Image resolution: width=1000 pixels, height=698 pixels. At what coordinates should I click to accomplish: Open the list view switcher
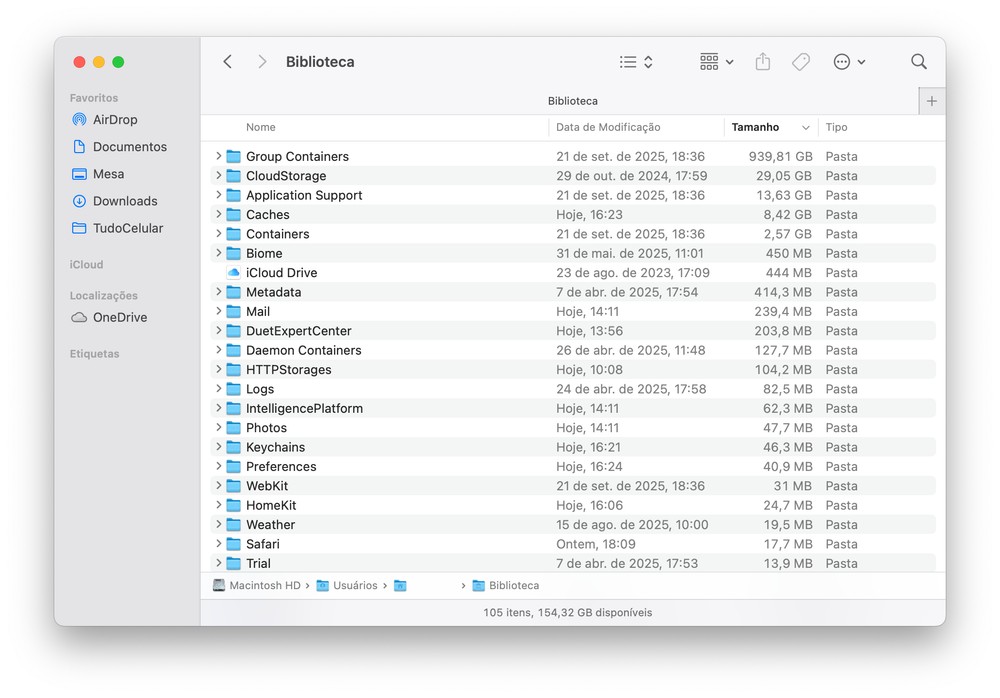pyautogui.click(x=636, y=62)
